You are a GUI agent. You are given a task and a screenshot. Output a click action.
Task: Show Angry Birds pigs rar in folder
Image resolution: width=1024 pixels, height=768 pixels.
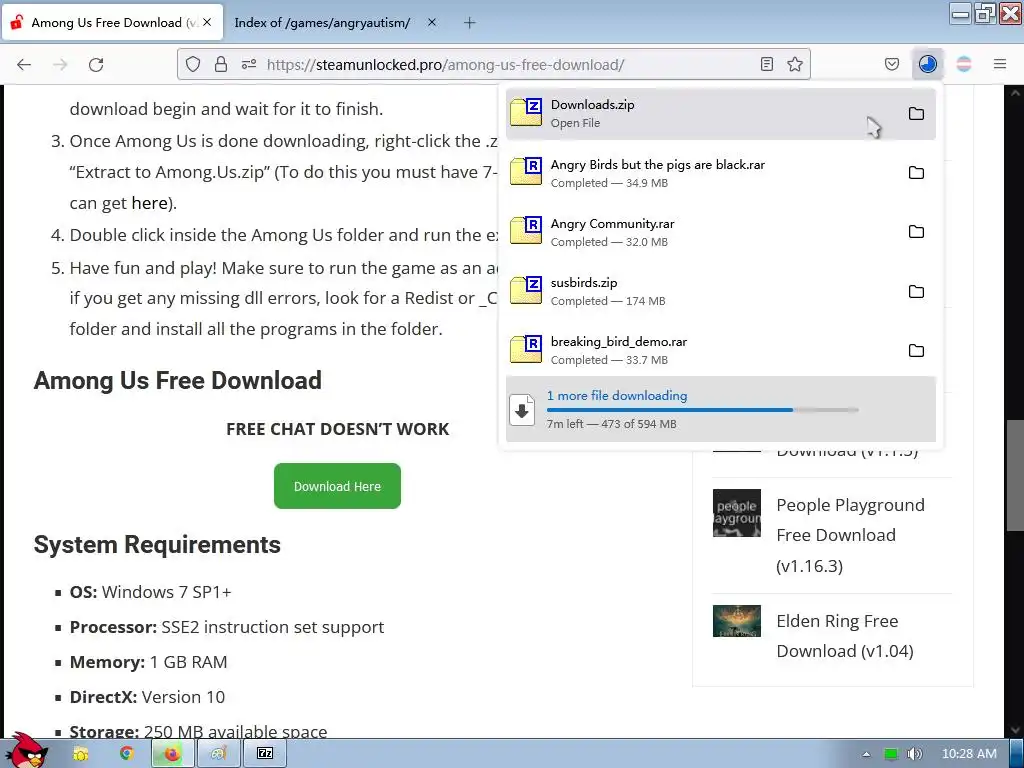[916, 172]
